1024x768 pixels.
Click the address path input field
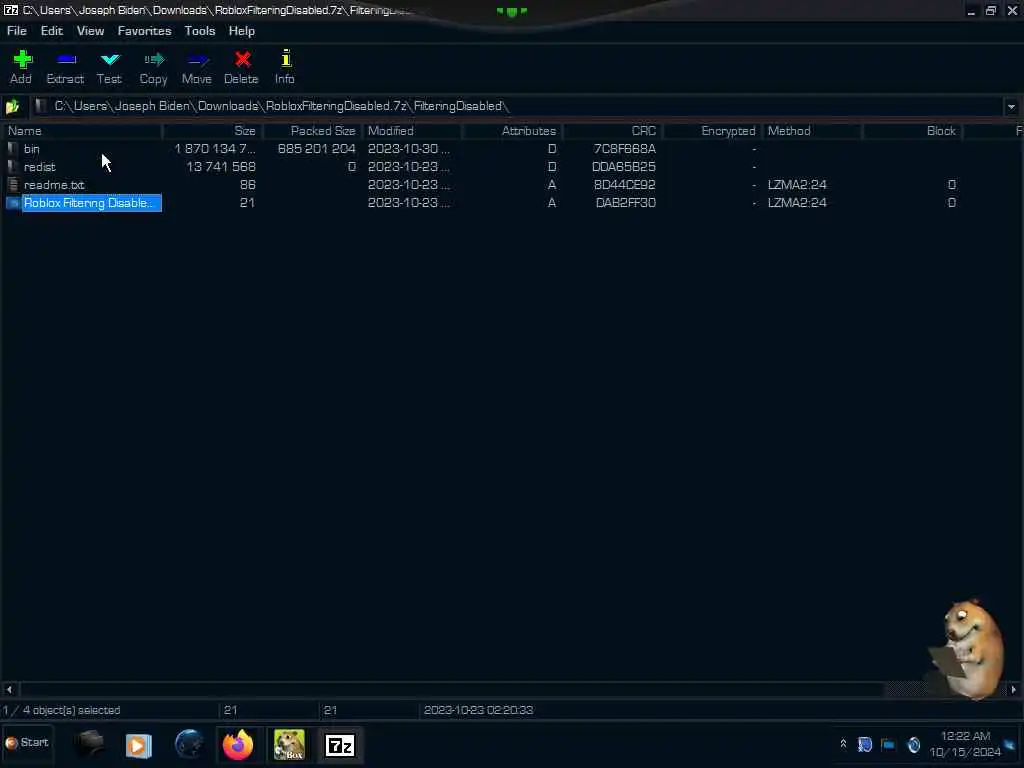tap(516, 106)
